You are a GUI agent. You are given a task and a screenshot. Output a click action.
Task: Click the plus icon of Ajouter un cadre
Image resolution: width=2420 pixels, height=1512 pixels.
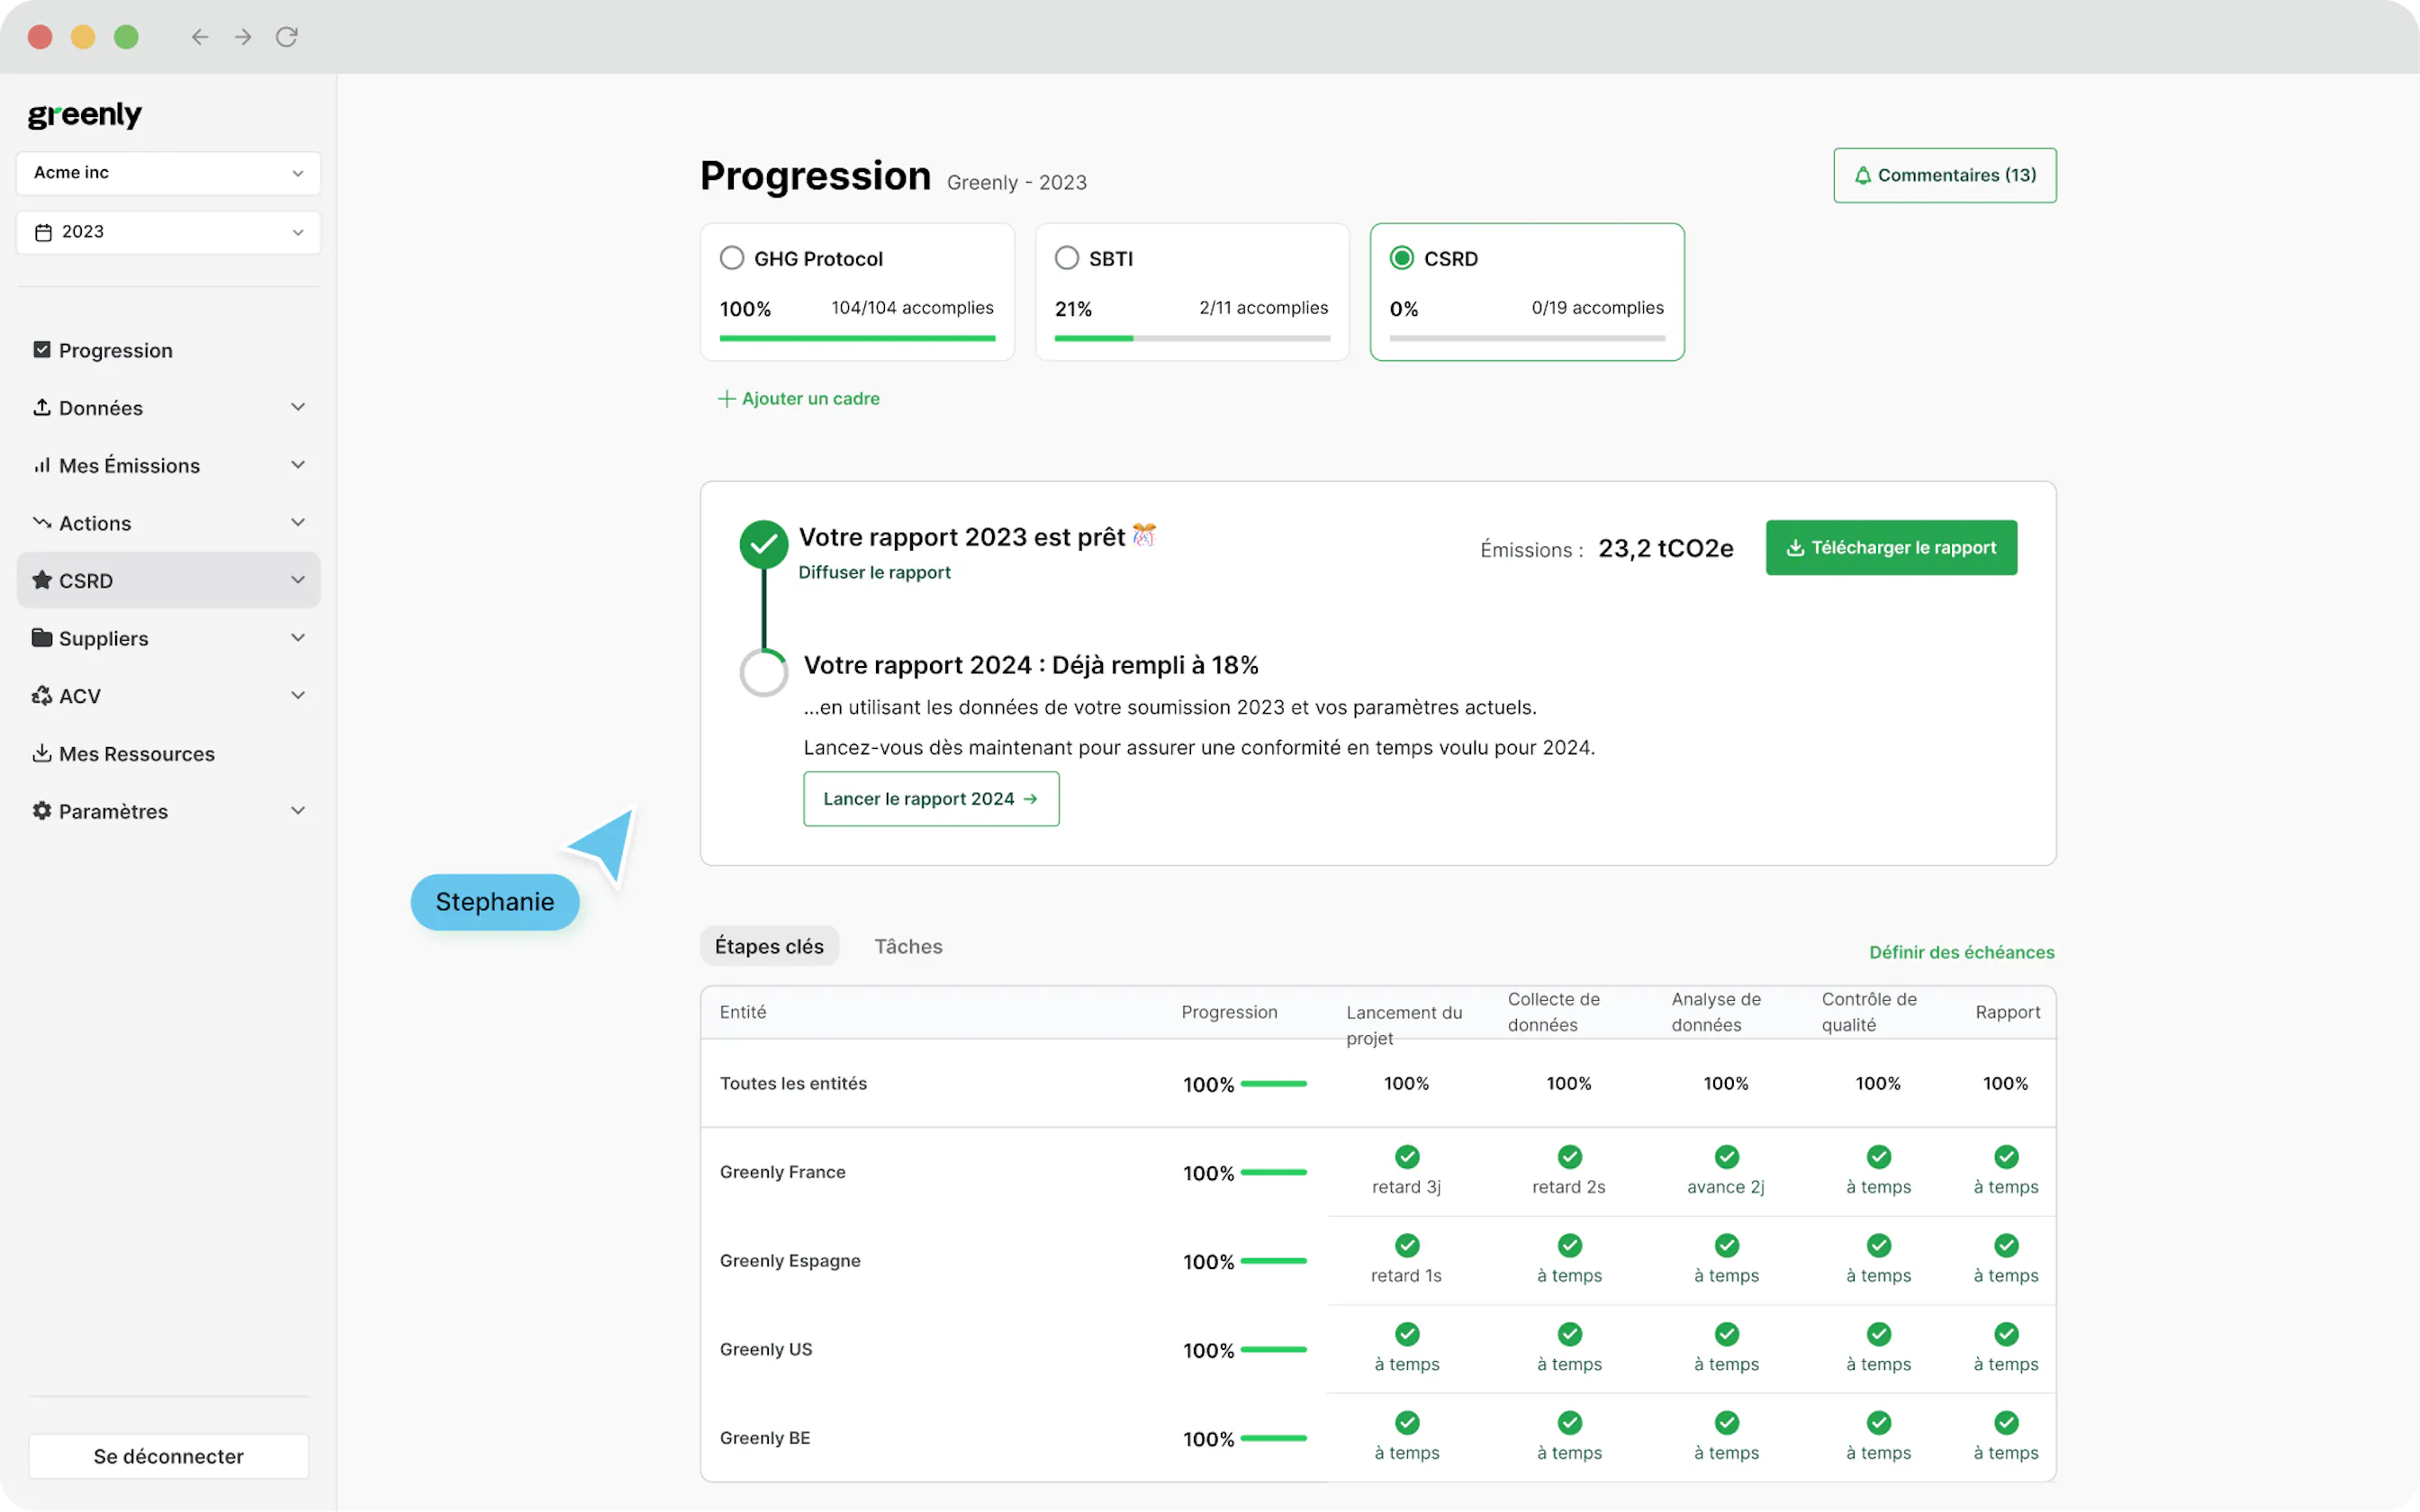click(x=727, y=398)
